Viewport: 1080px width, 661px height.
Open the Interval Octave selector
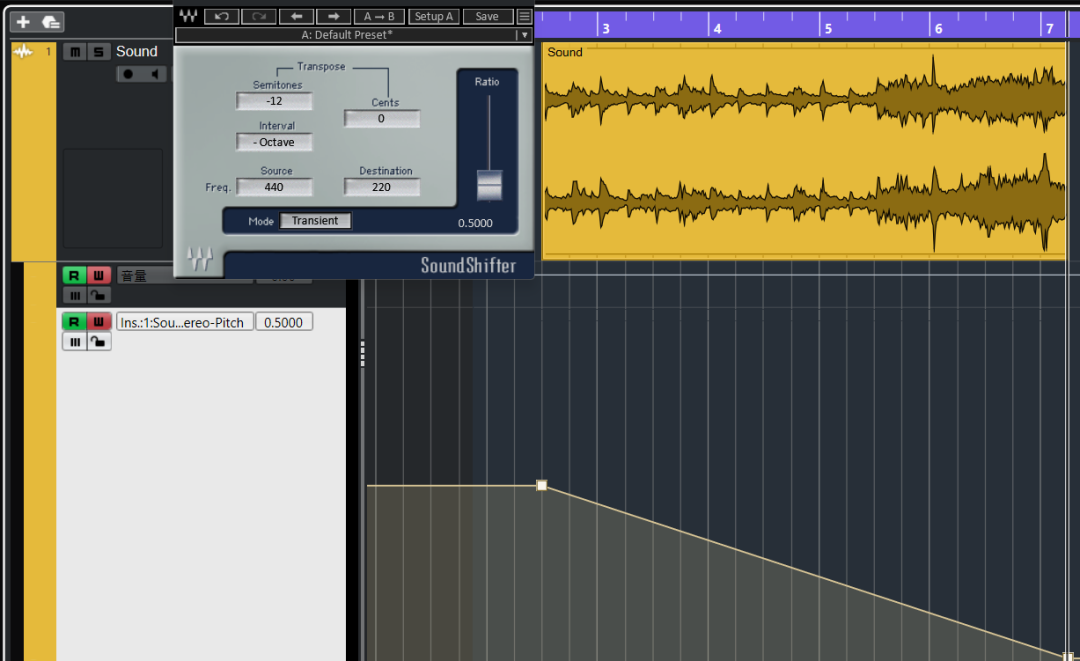click(x=274, y=142)
